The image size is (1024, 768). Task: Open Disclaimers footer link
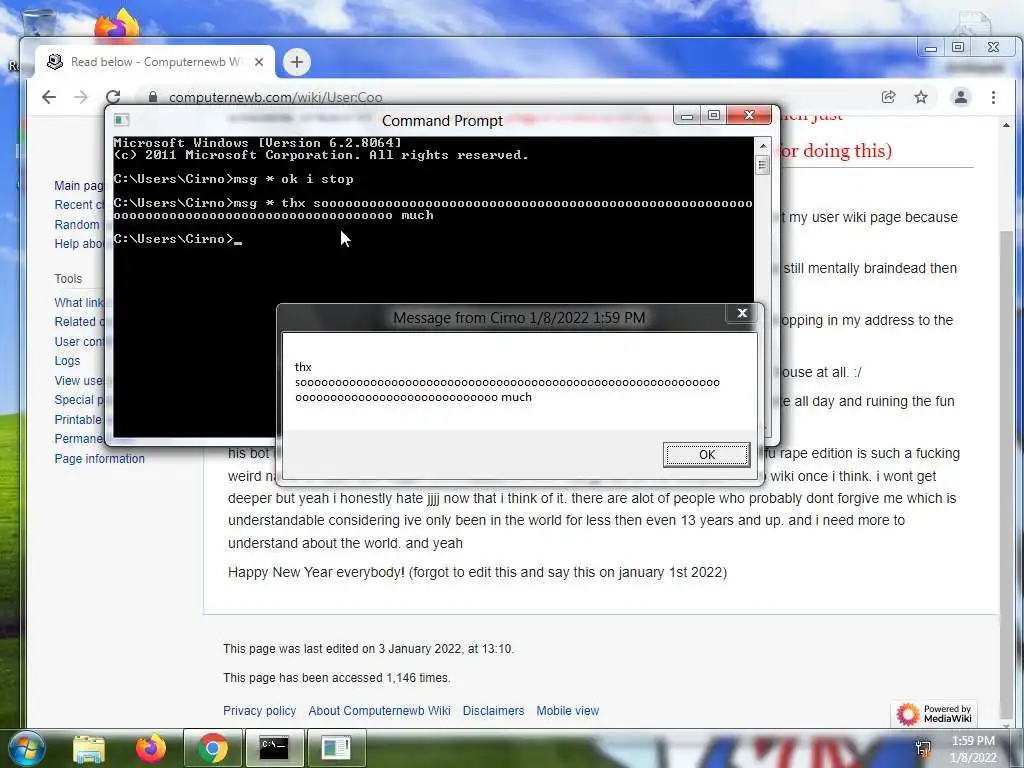[x=493, y=711]
